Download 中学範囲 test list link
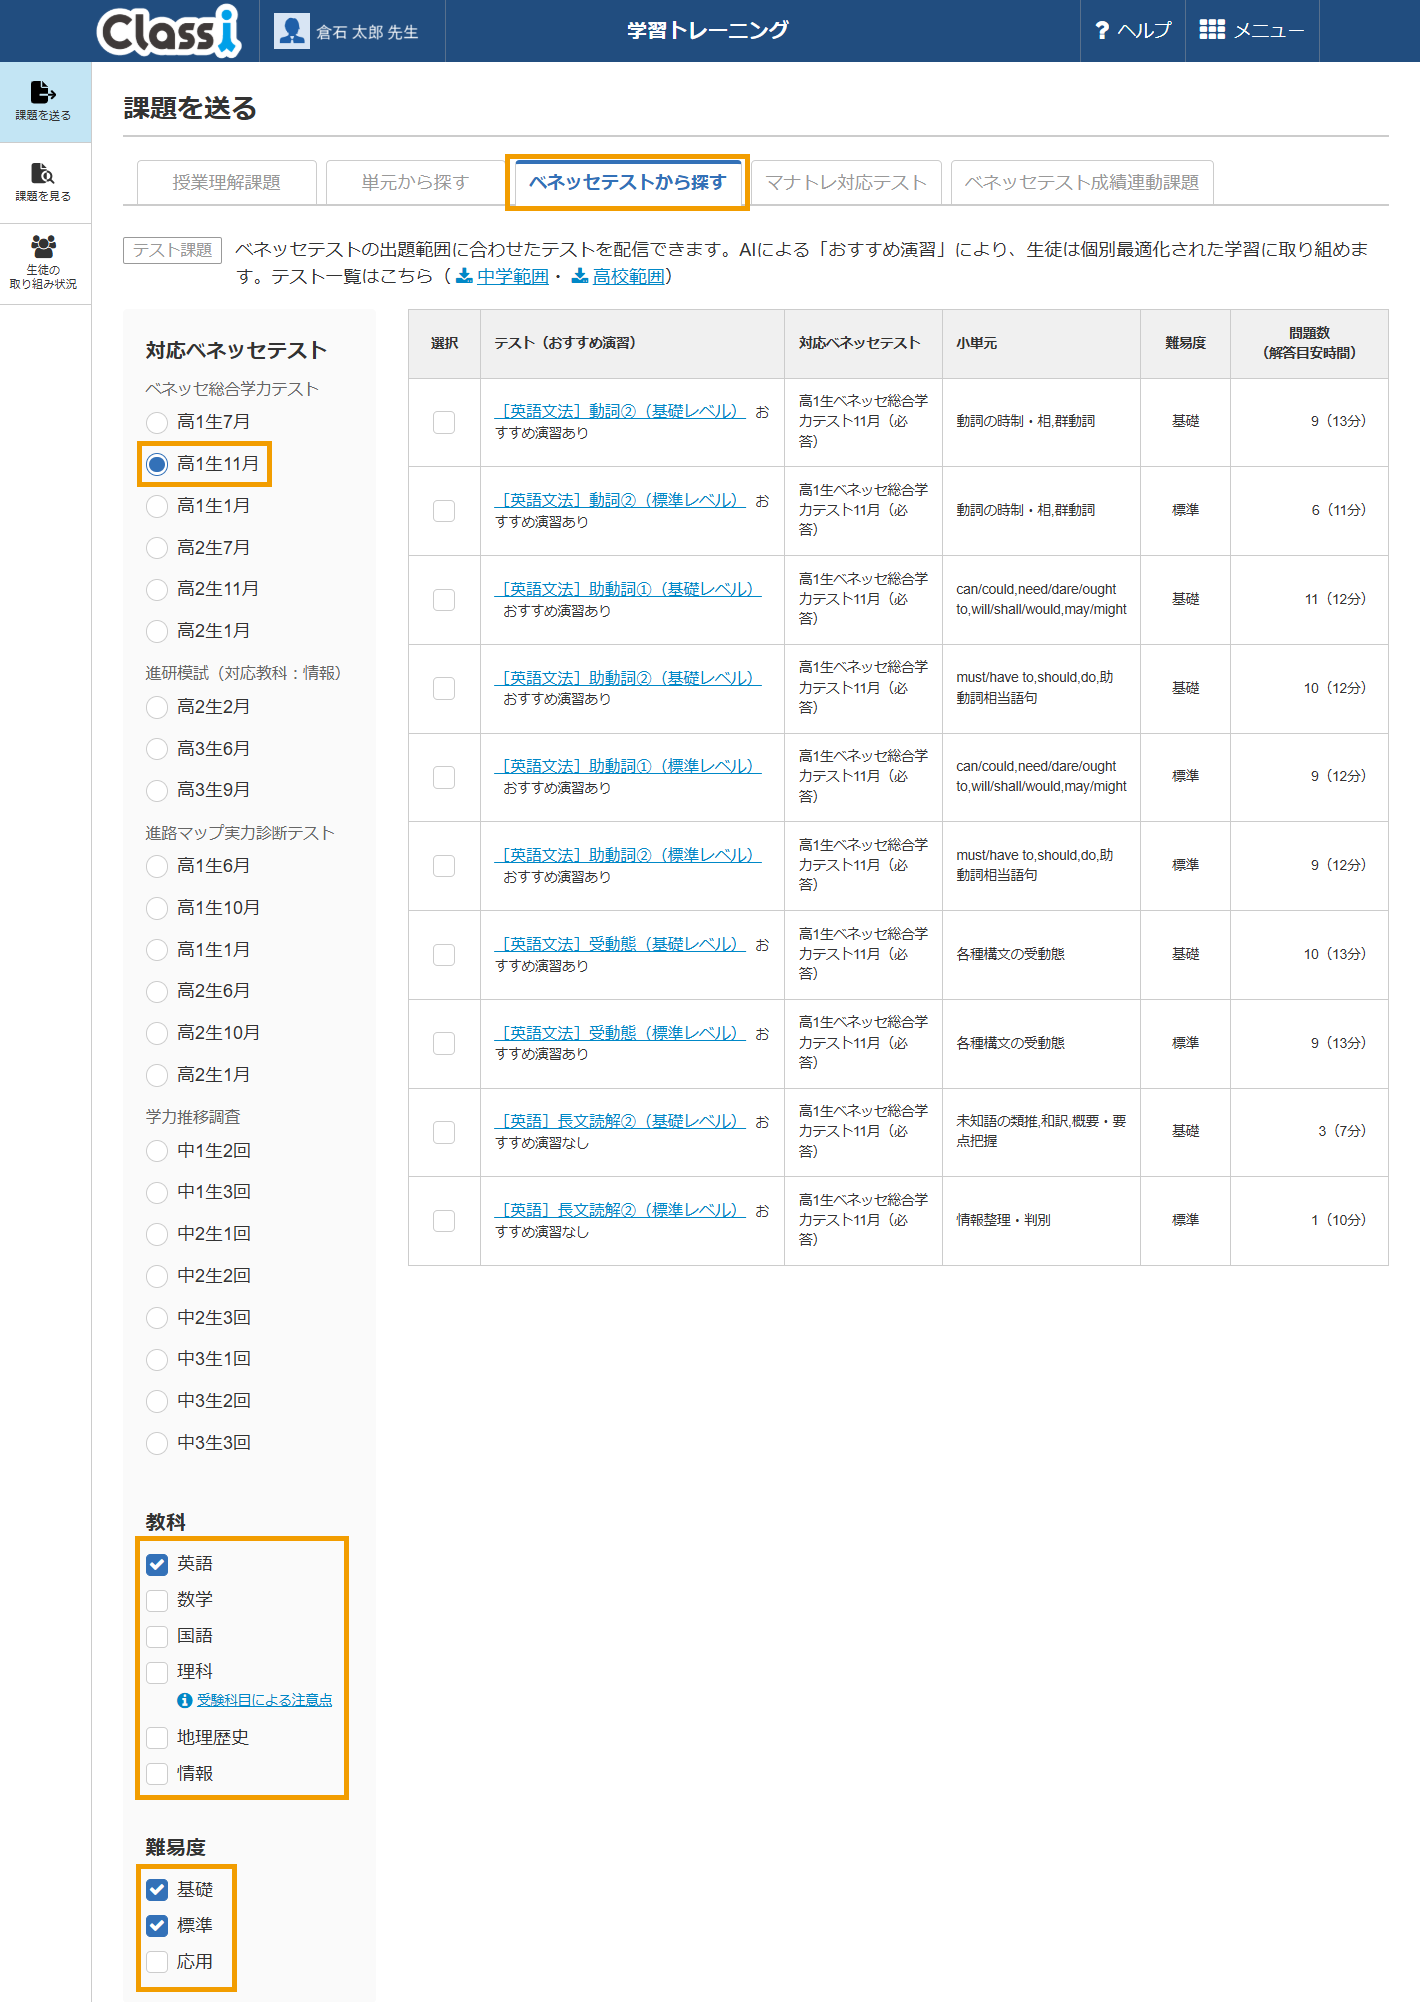The image size is (1422, 2002). 512,276
